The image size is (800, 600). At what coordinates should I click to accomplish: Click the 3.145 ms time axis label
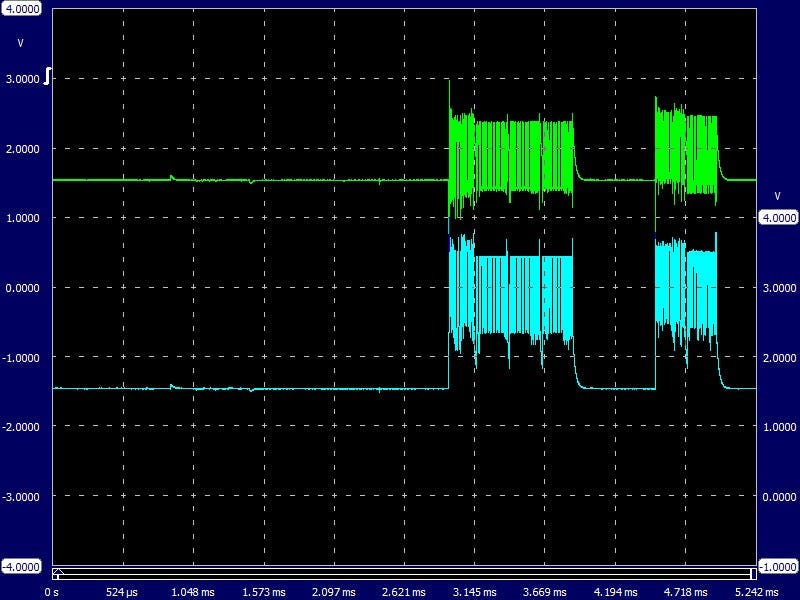pos(474,591)
